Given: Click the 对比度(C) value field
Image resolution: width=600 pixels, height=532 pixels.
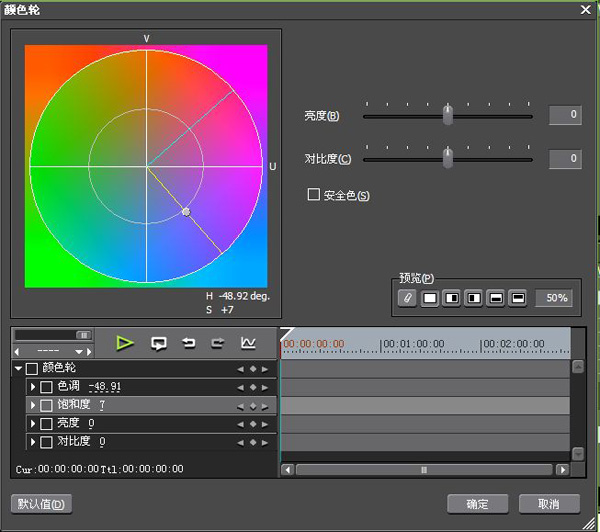Looking at the screenshot, I should (565, 158).
